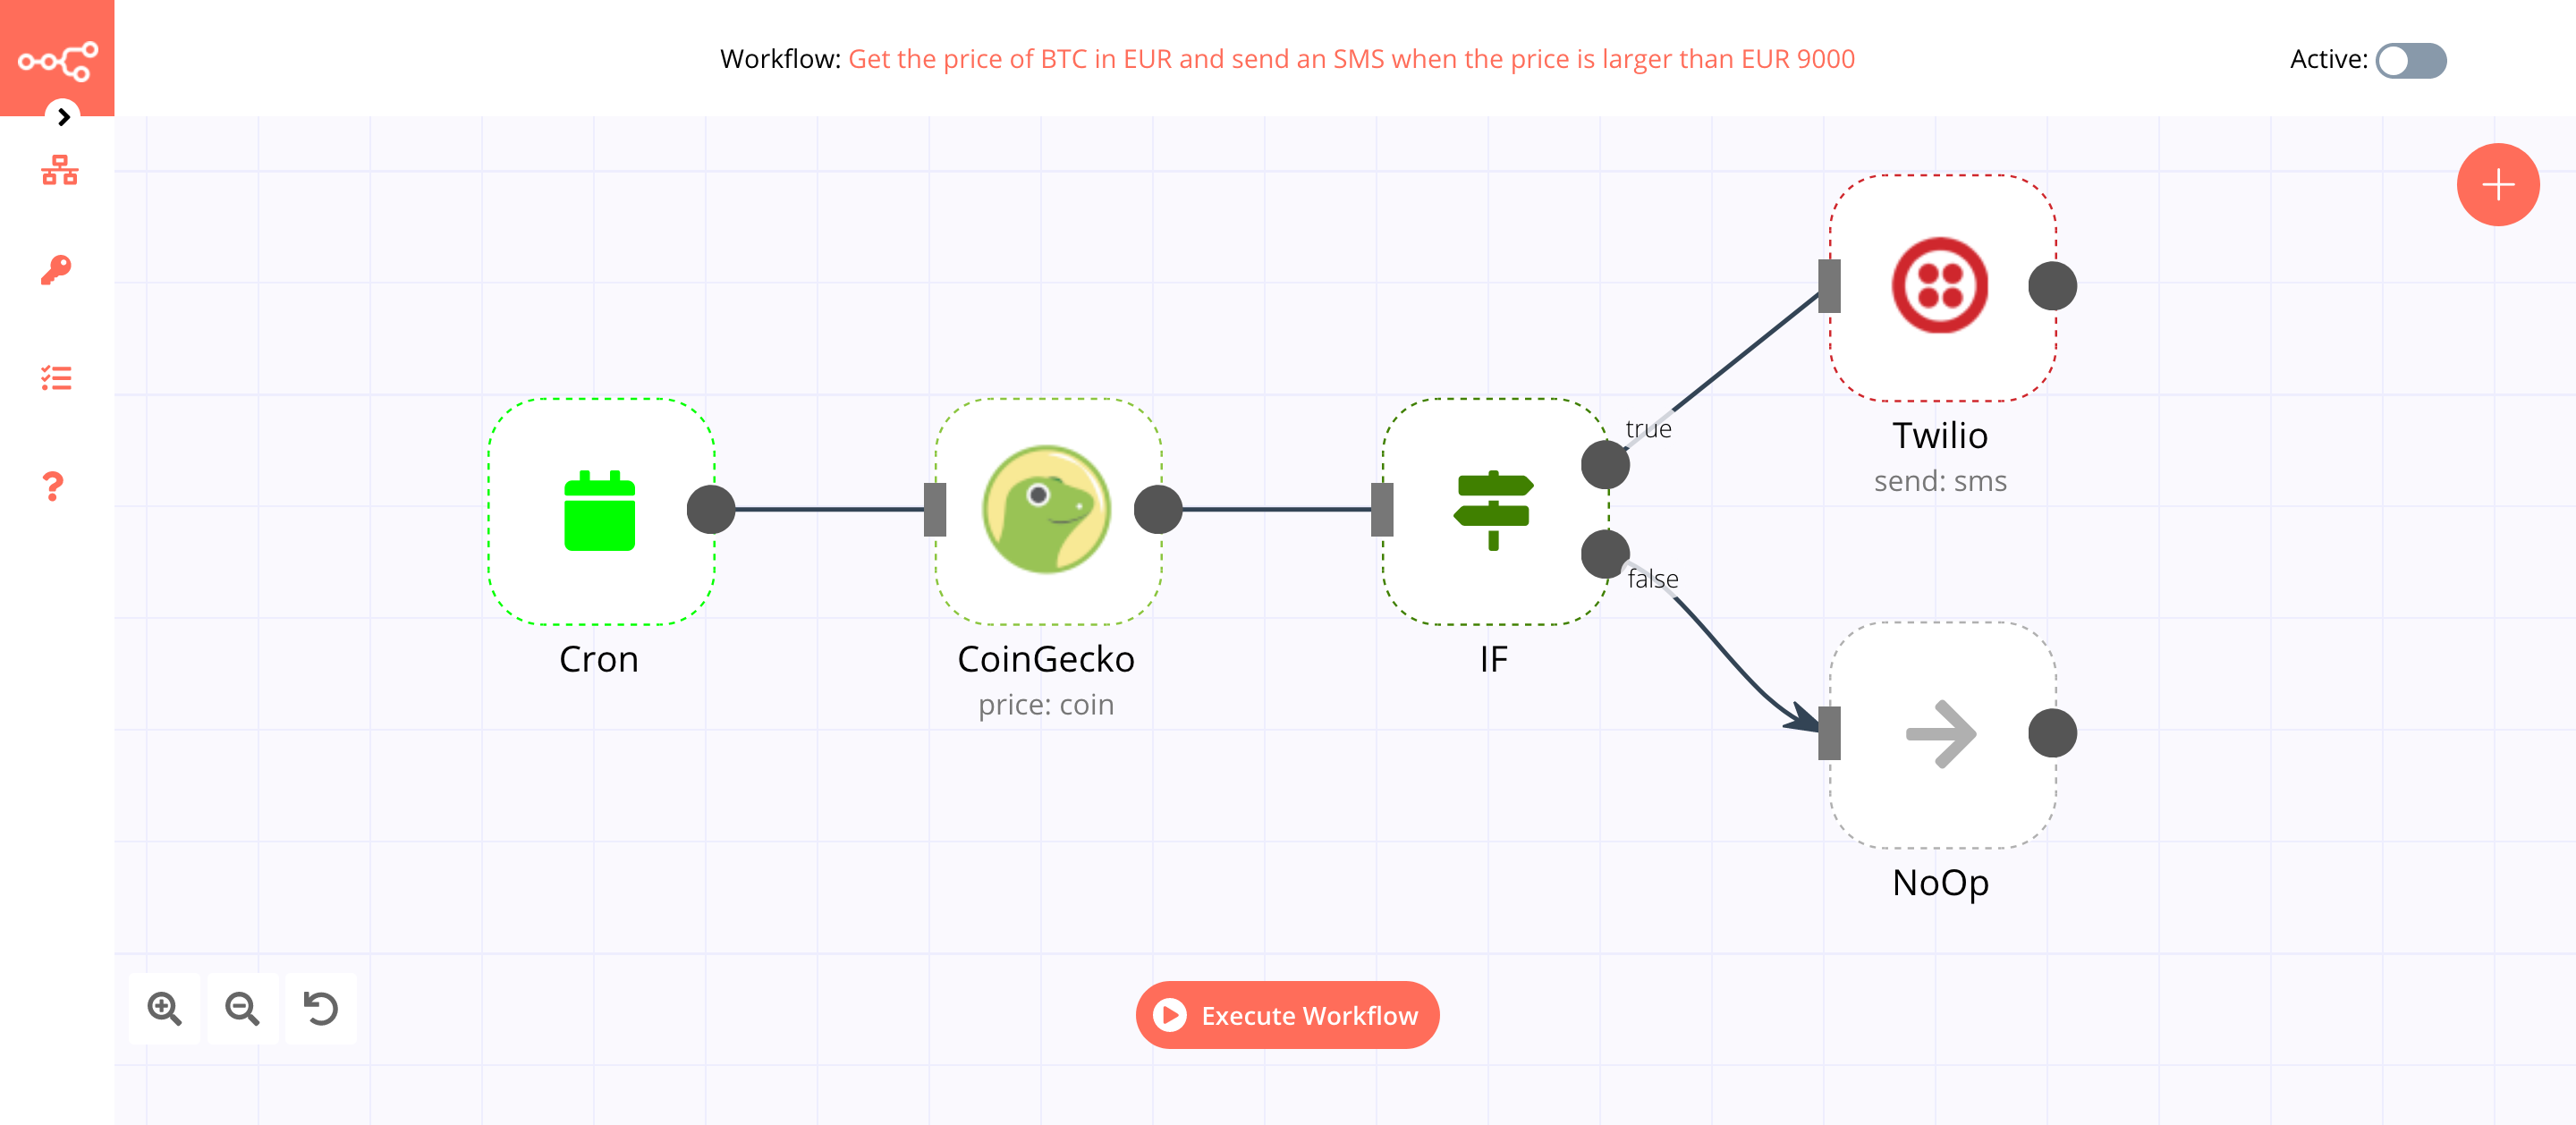Expand the left sidebar navigation panel
This screenshot has height=1125, width=2576.
click(x=61, y=115)
